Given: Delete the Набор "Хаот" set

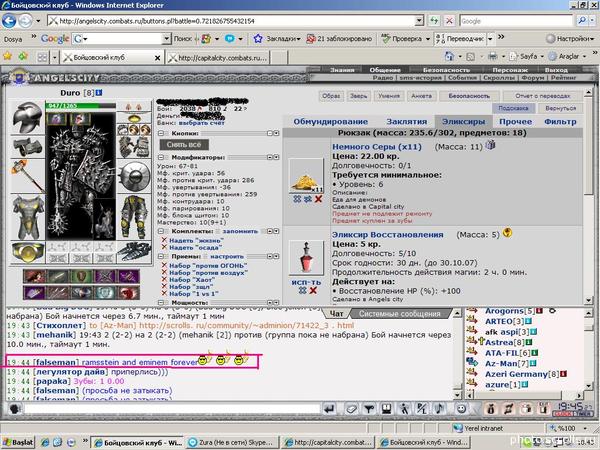Looking at the screenshot, I should pos(164,280).
